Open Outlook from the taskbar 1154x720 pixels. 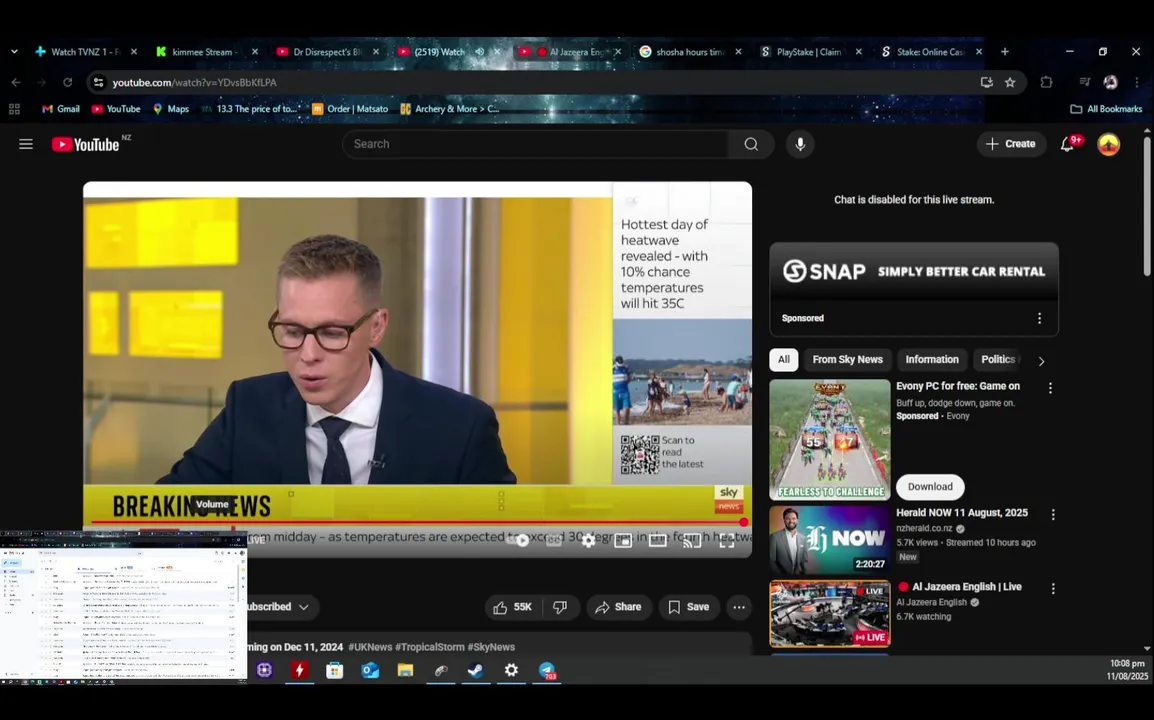pyautogui.click(x=369, y=671)
